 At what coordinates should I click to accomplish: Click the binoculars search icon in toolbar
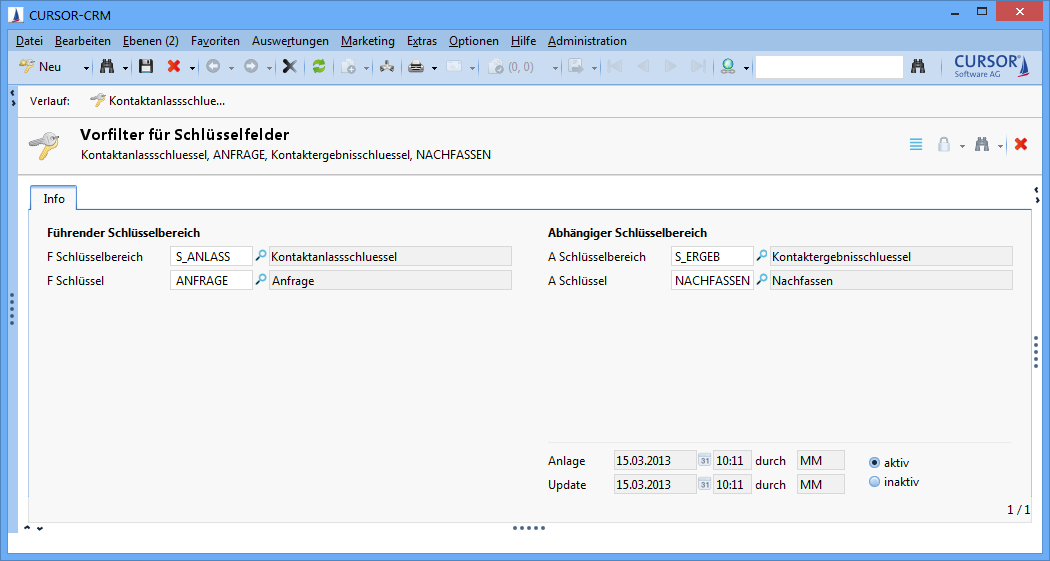click(x=107, y=67)
